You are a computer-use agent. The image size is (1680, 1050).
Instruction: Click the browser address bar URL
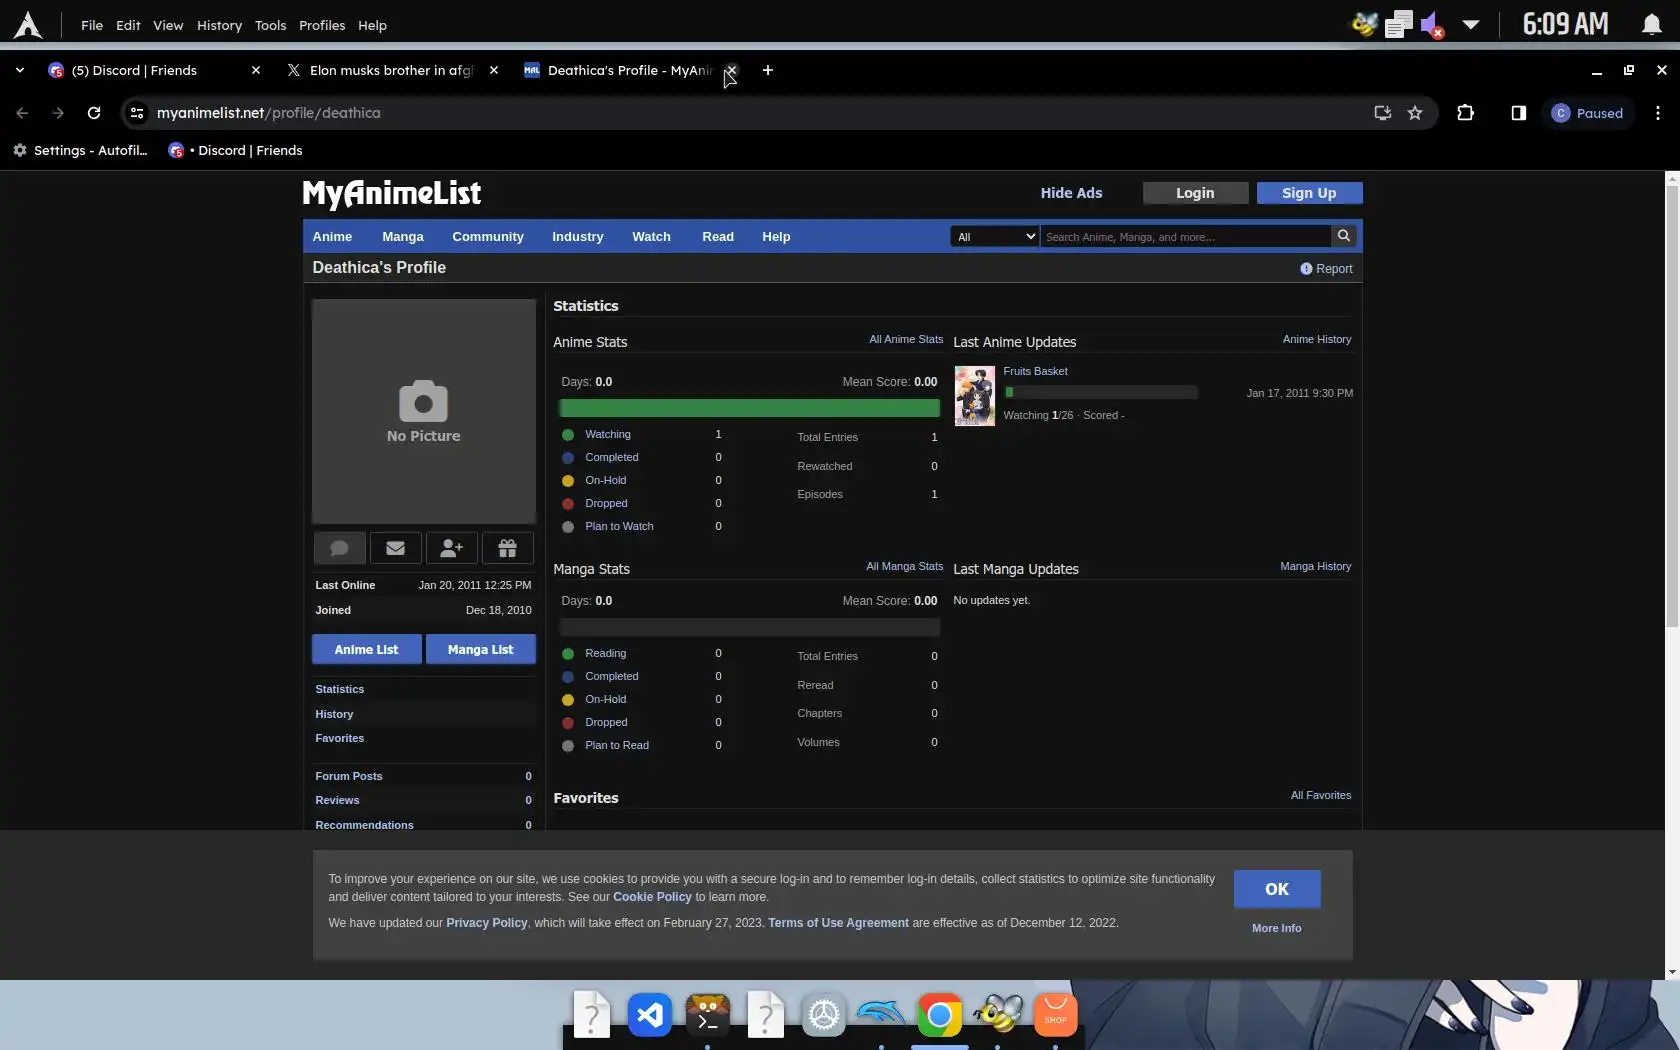pos(268,113)
